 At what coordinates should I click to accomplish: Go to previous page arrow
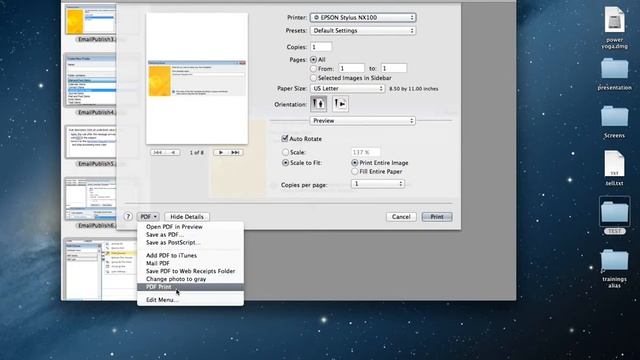click(x=173, y=152)
